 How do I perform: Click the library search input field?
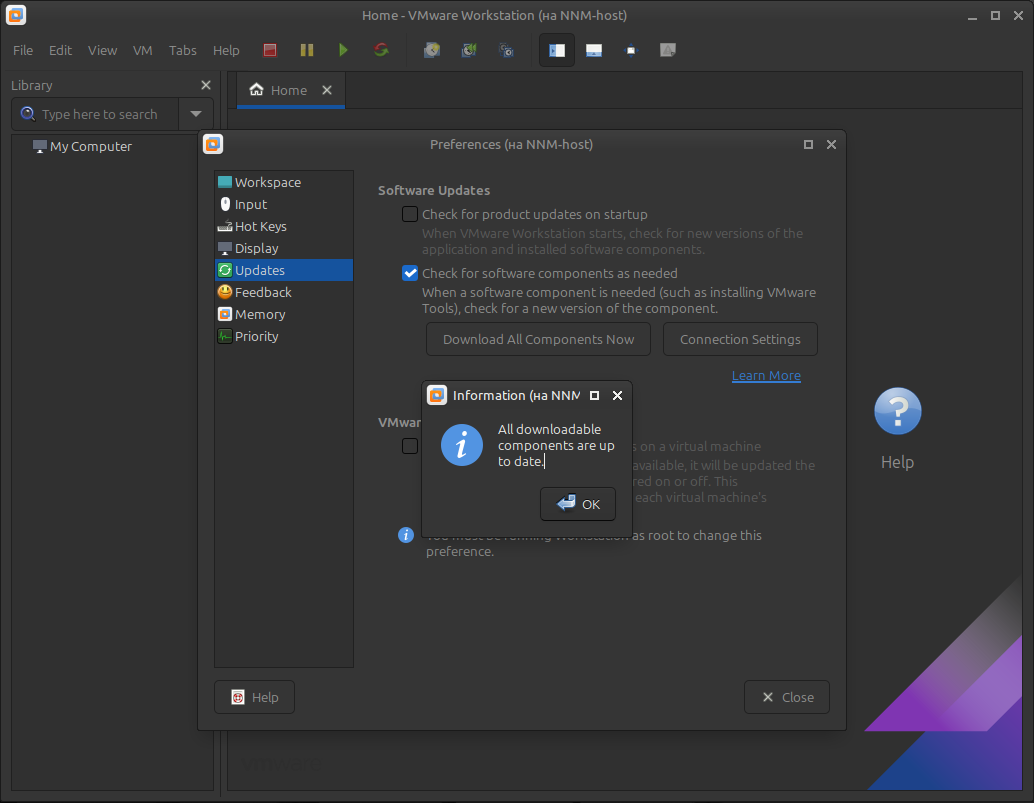click(100, 114)
